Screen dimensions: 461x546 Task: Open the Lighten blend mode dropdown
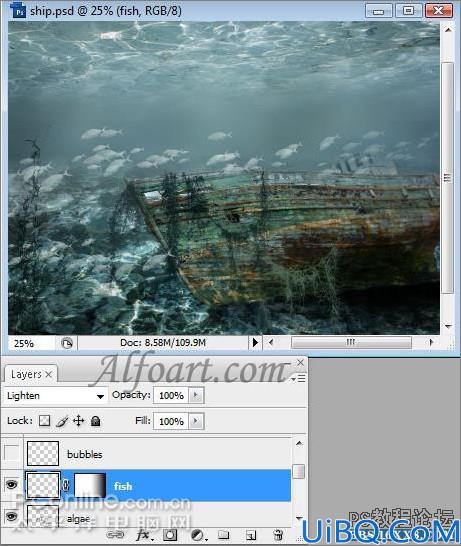click(55, 396)
